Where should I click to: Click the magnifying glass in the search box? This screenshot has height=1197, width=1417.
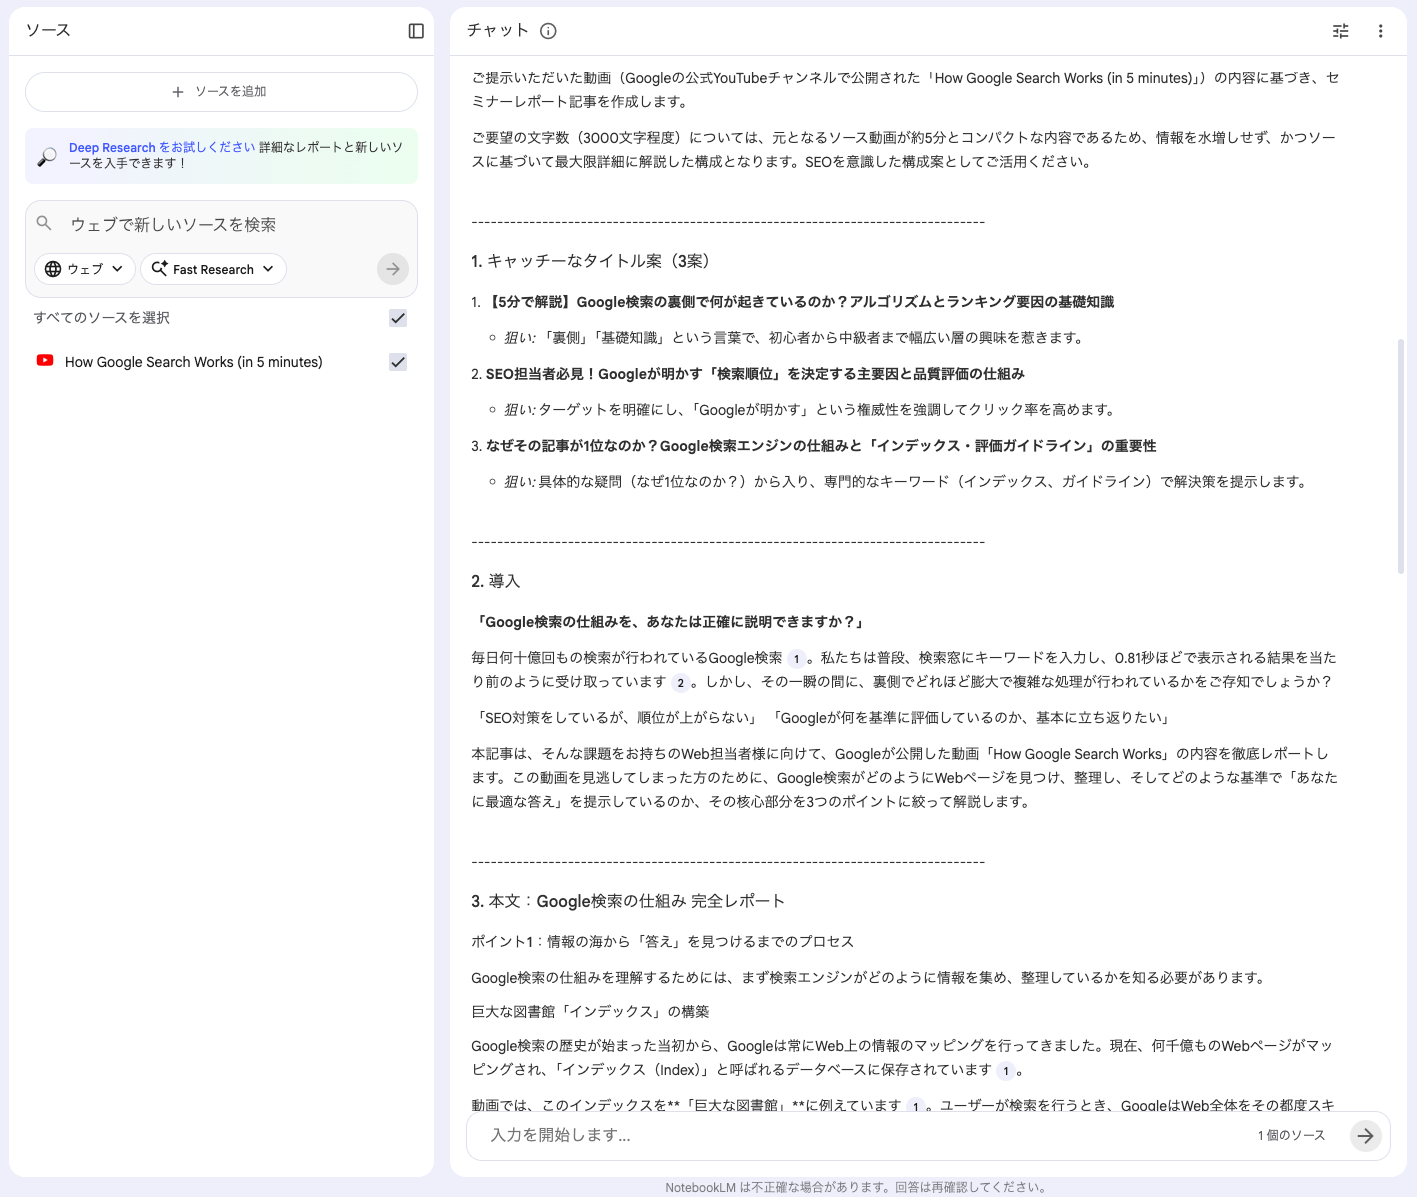click(44, 224)
